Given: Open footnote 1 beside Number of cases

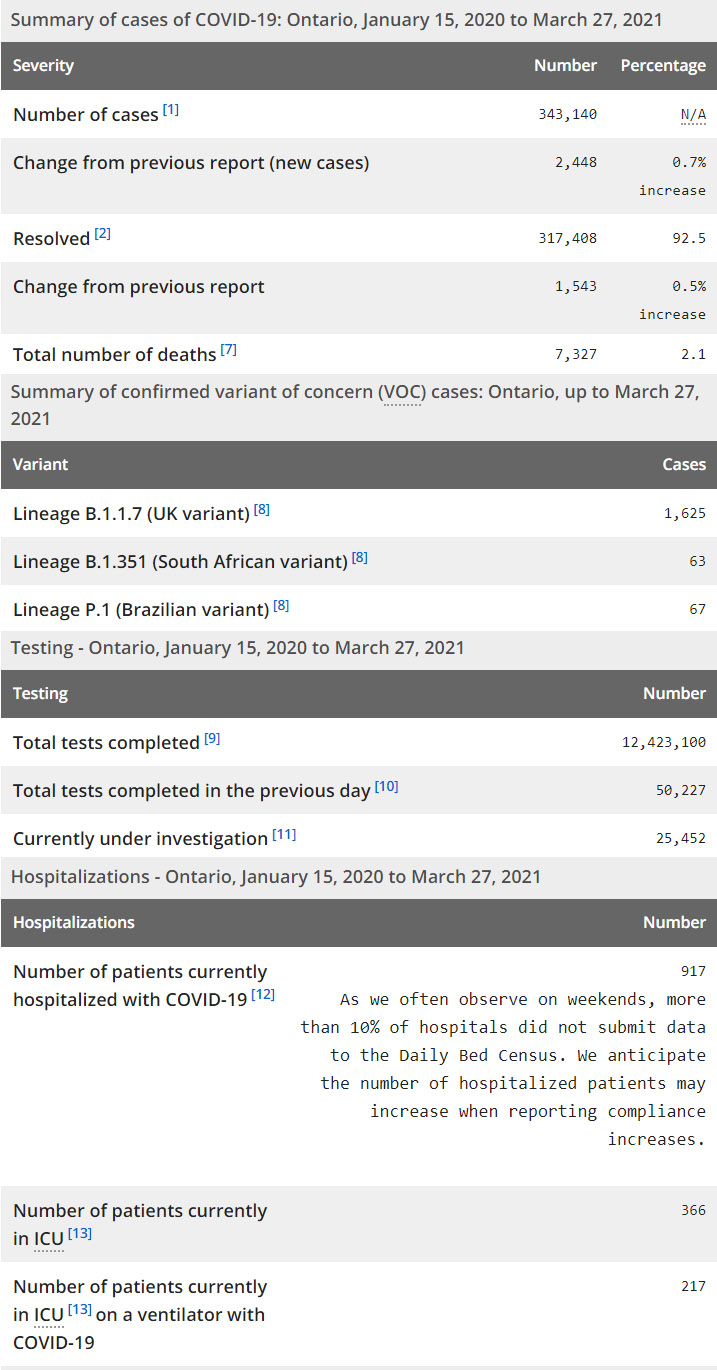Looking at the screenshot, I should [x=171, y=110].
